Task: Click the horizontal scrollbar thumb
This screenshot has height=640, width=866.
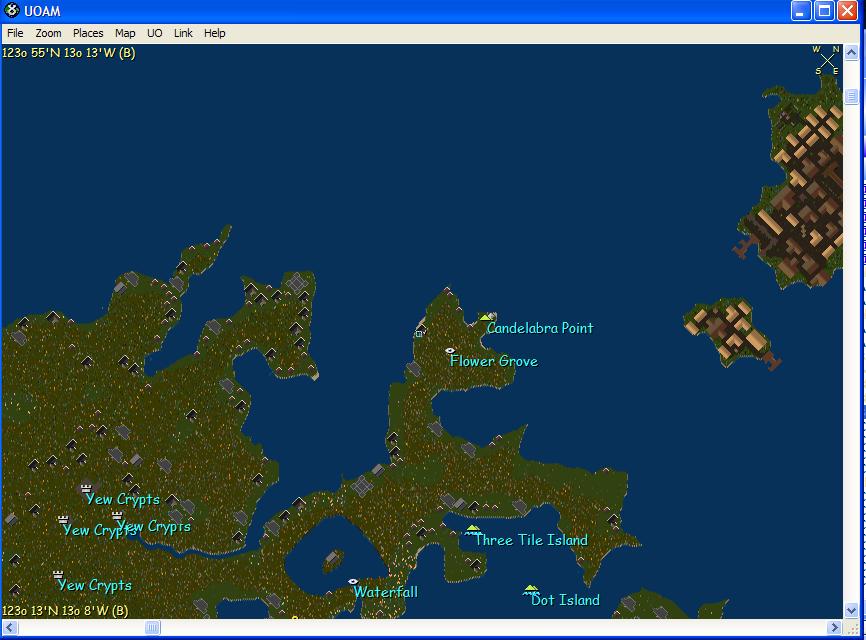Action: pos(152,628)
